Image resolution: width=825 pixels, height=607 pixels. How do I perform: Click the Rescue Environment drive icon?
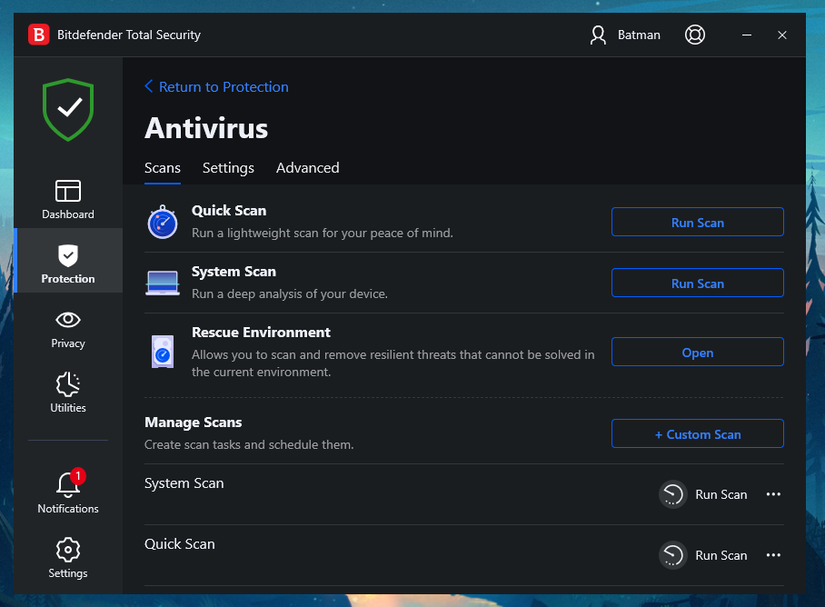[x=163, y=352]
